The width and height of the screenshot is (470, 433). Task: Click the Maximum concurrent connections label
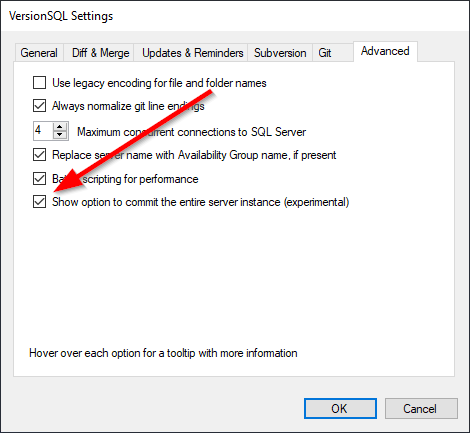(x=191, y=132)
